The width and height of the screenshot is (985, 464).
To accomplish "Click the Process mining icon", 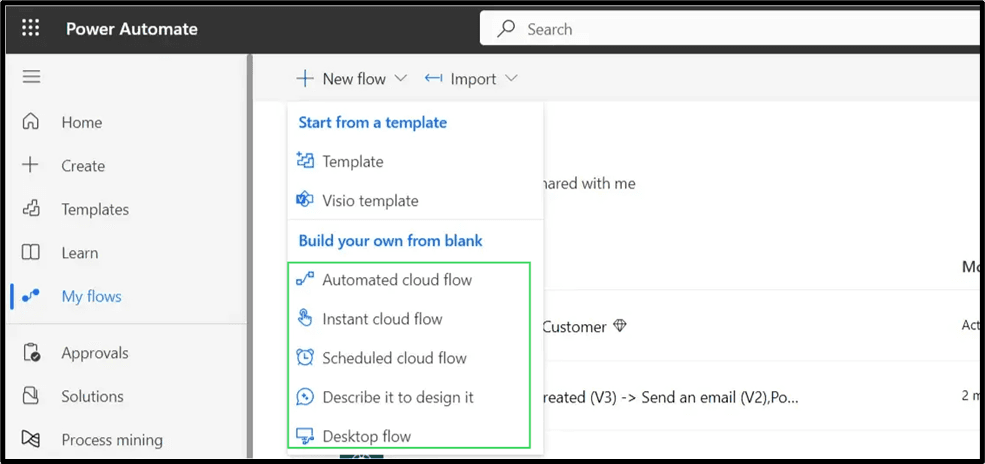I will pyautogui.click(x=31, y=439).
